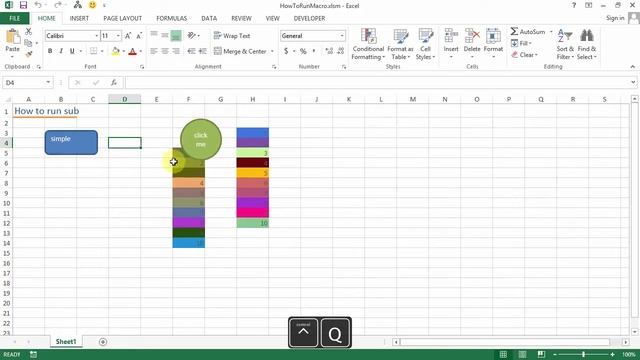
Task: Open the Calibri font name dropdown
Action: click(97, 36)
